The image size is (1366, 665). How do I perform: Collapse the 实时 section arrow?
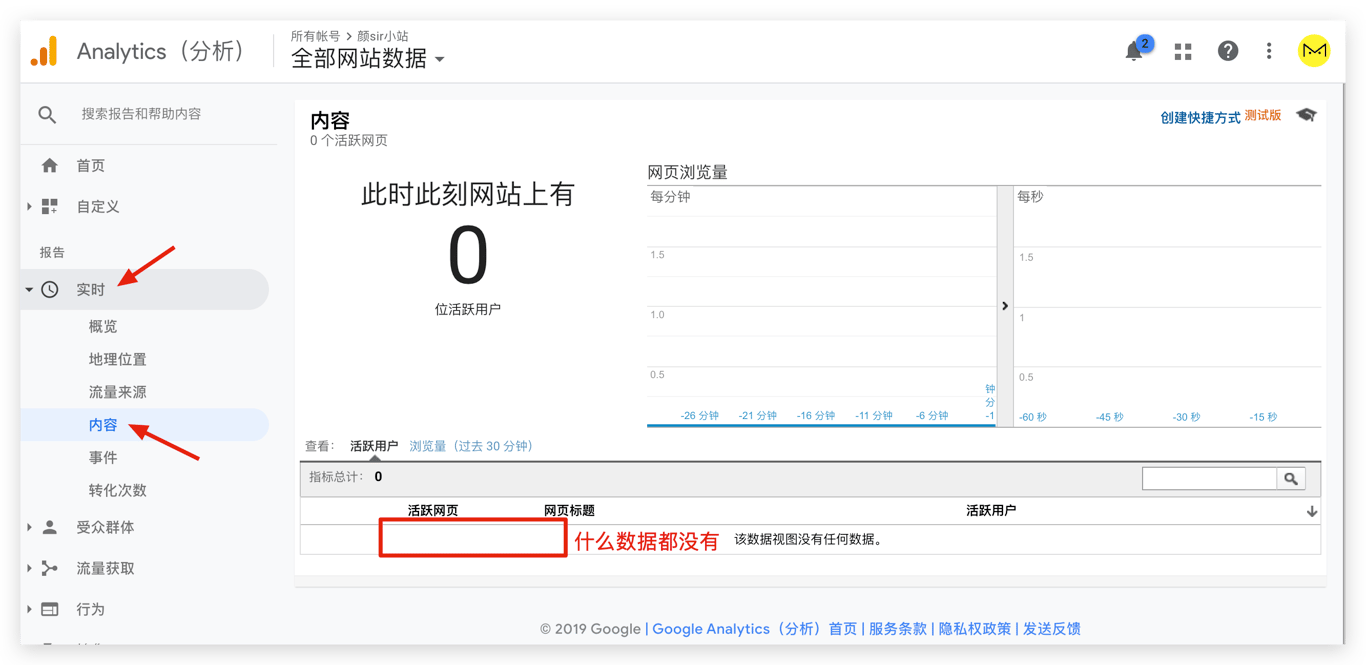(29, 290)
